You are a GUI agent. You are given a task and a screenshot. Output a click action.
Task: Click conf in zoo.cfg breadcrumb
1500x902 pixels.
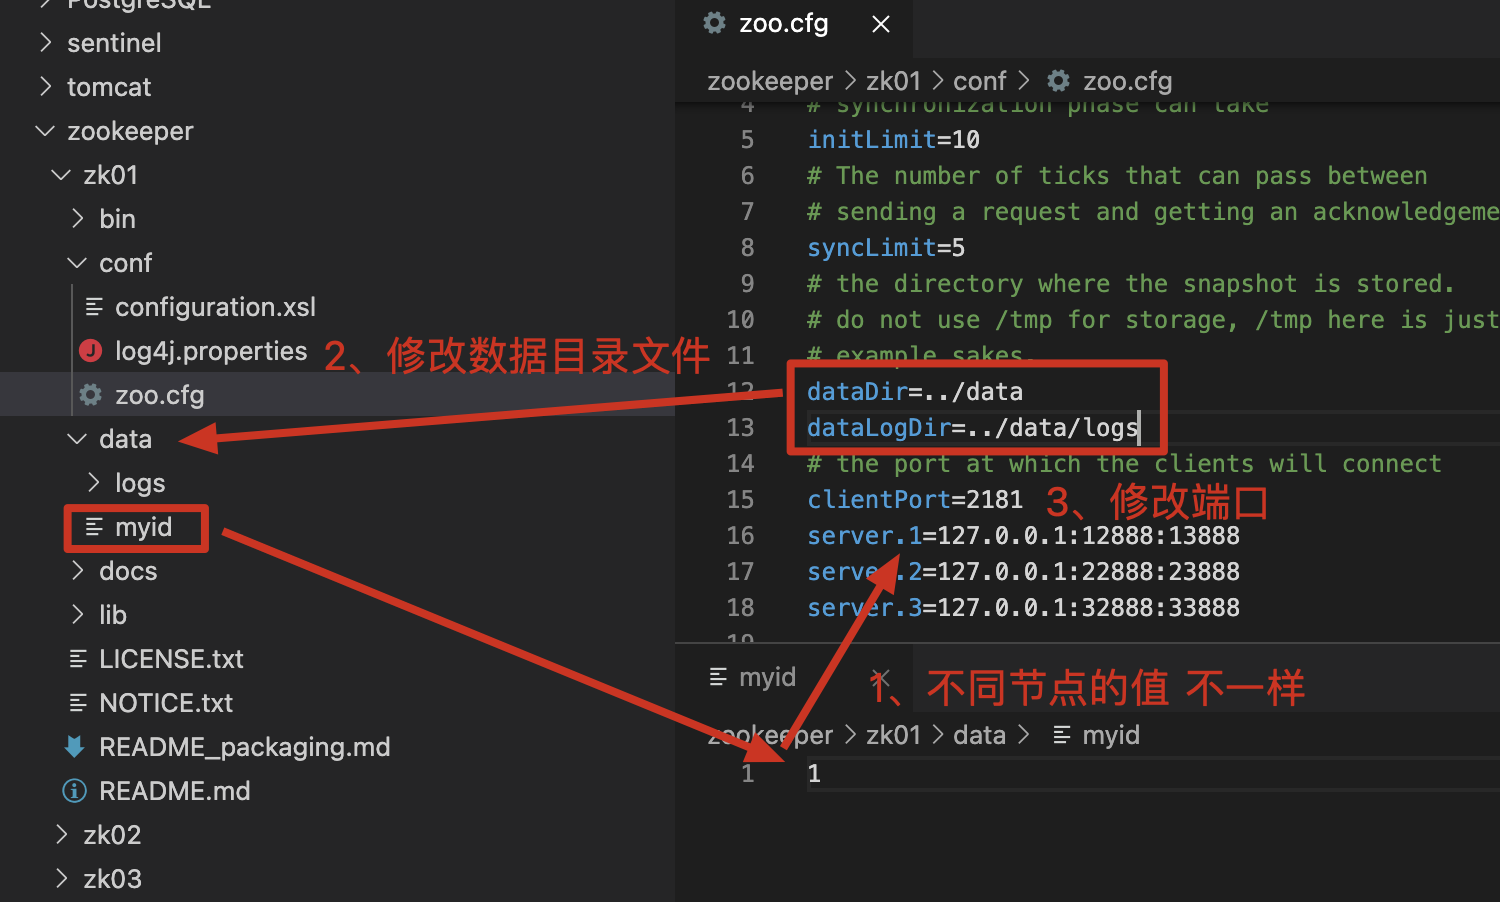click(979, 80)
